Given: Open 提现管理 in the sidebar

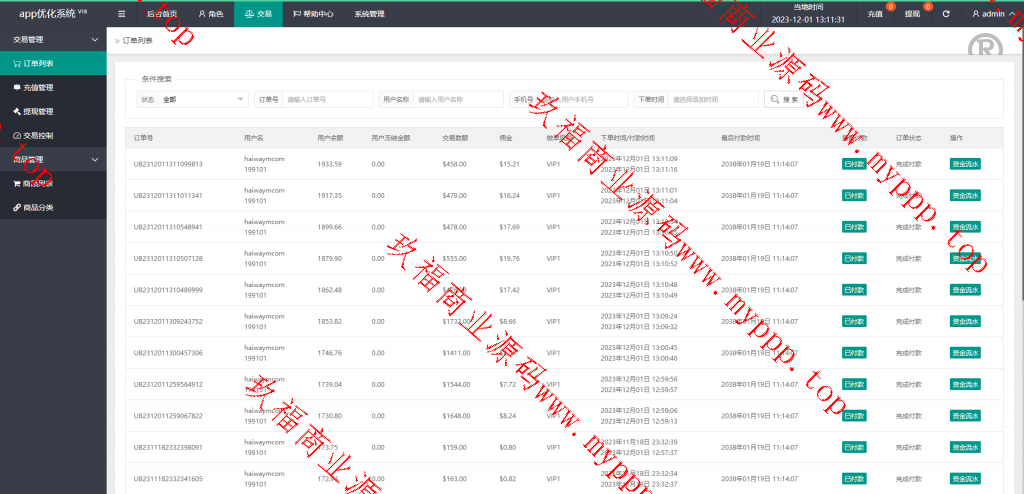Looking at the screenshot, I should point(39,111).
